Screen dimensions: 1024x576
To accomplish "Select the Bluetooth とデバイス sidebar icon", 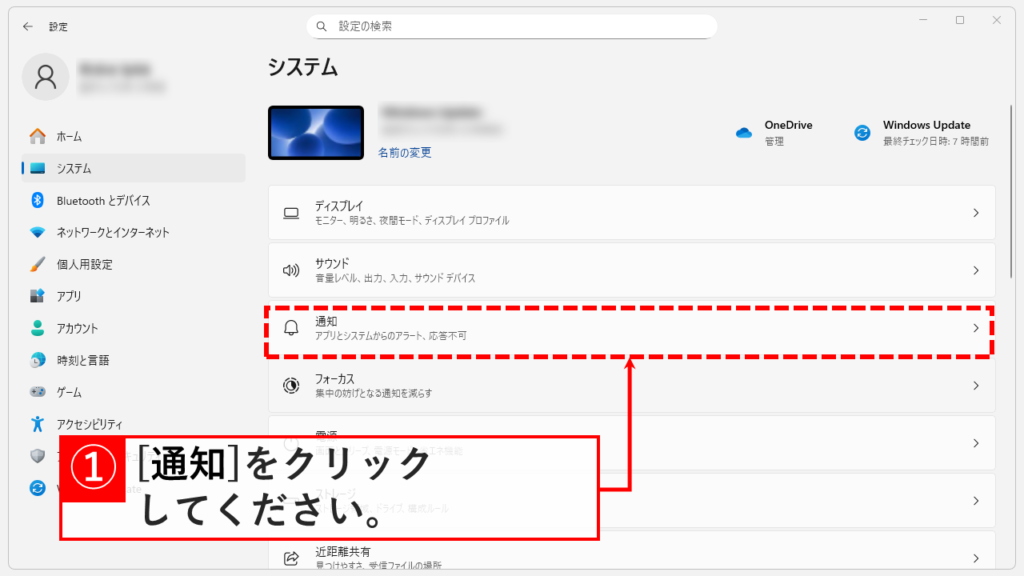I will click(x=38, y=199).
